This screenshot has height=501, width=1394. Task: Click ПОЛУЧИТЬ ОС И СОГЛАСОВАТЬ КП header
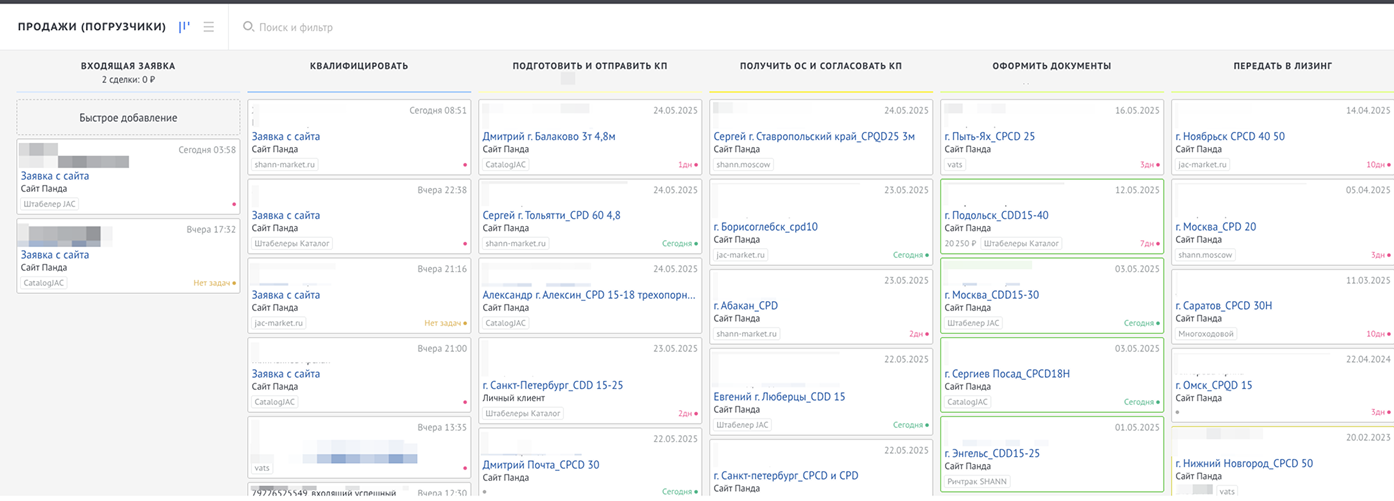pyautogui.click(x=821, y=66)
